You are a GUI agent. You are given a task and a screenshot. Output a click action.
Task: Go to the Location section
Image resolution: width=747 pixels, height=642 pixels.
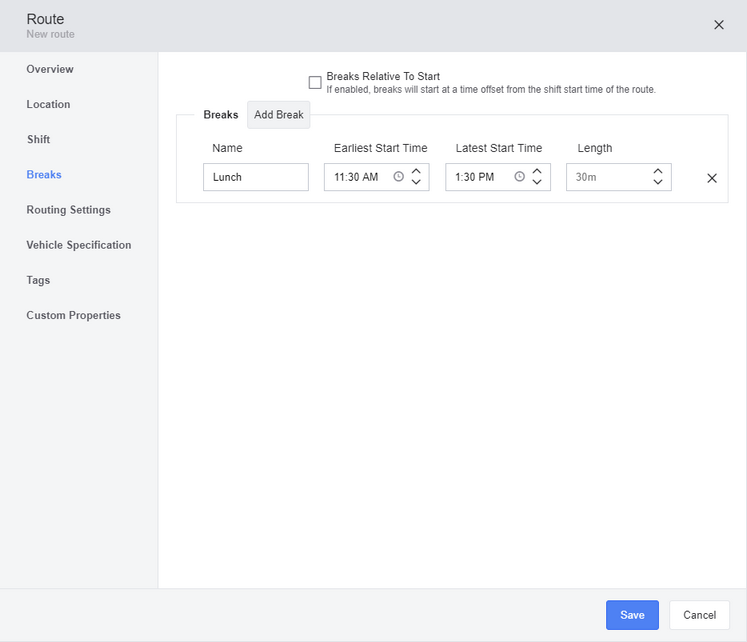click(x=48, y=104)
